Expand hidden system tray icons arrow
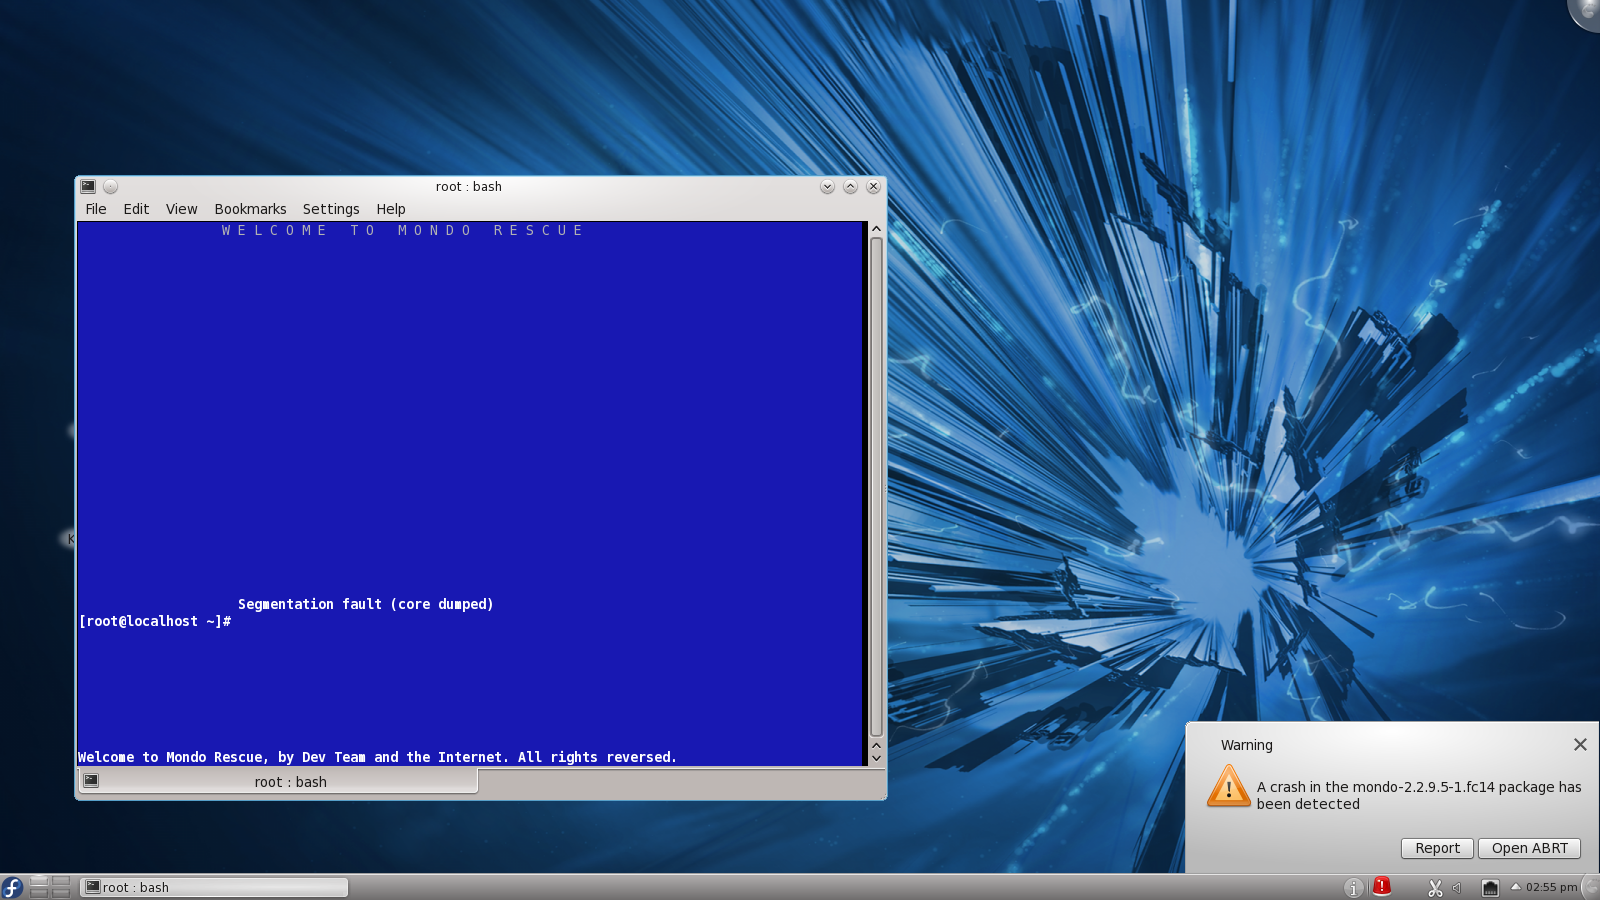Viewport: 1600px width, 900px height. tap(1515, 886)
